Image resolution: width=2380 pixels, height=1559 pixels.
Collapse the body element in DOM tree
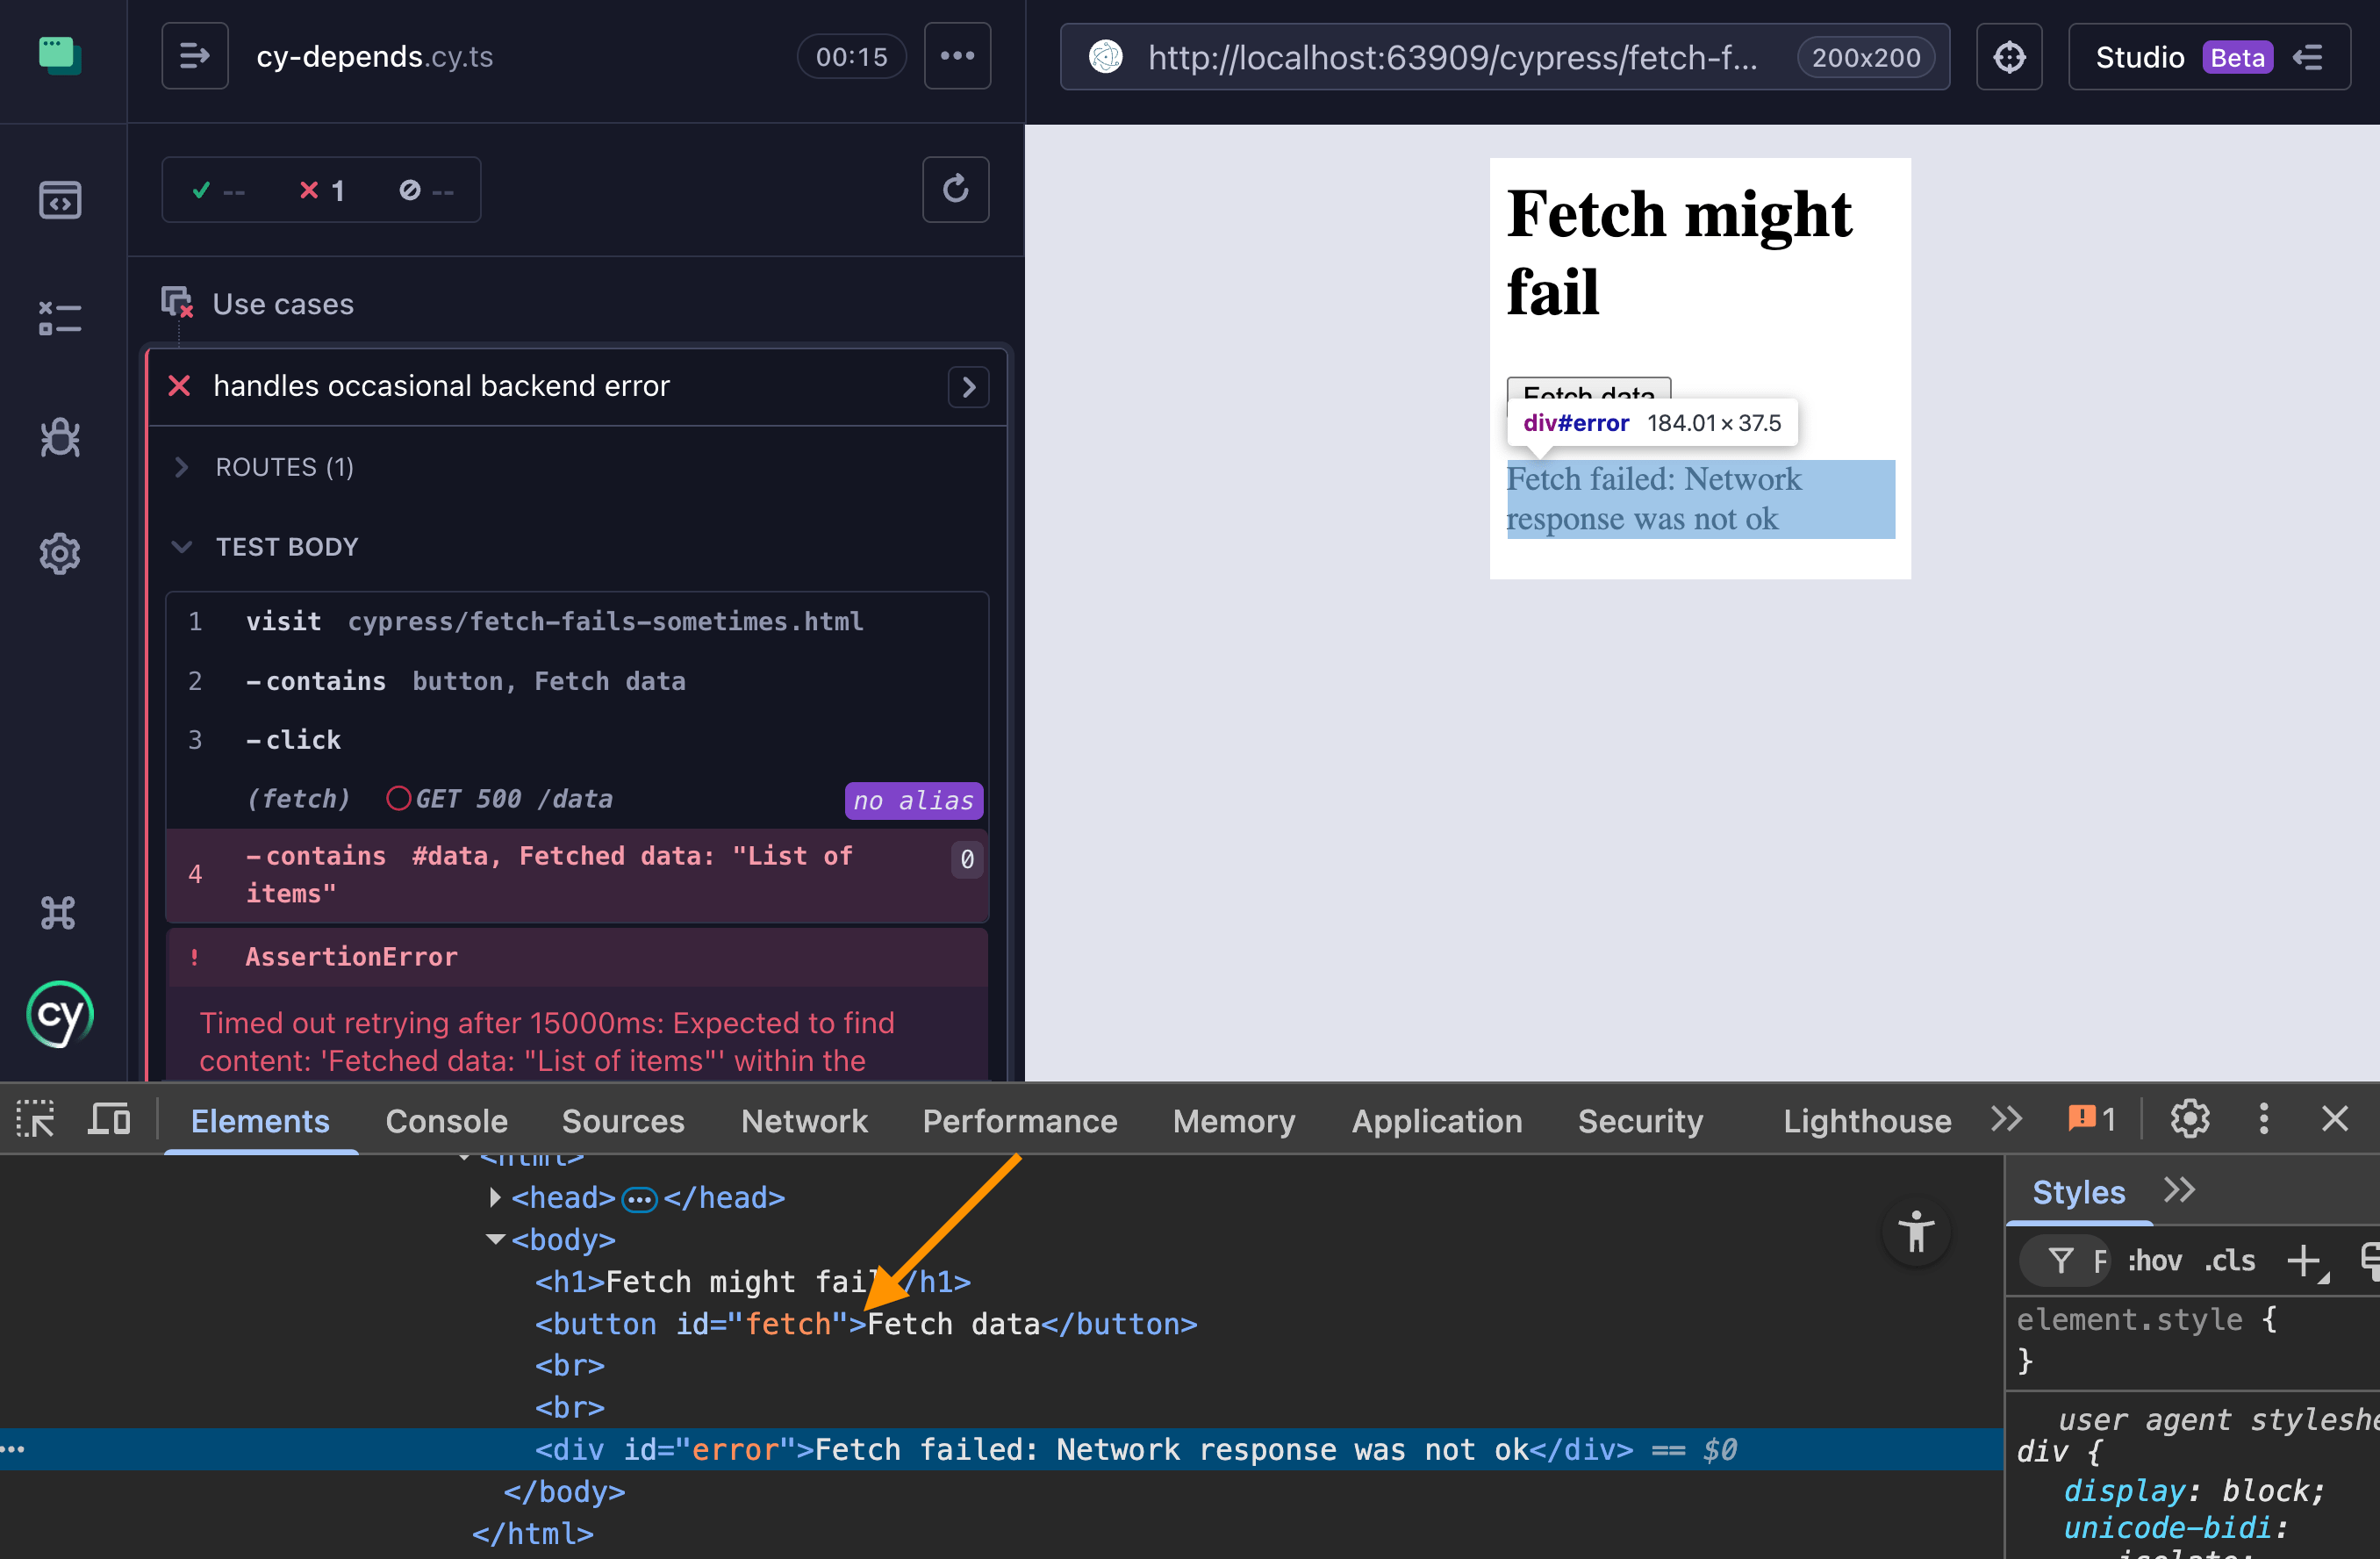[495, 1239]
